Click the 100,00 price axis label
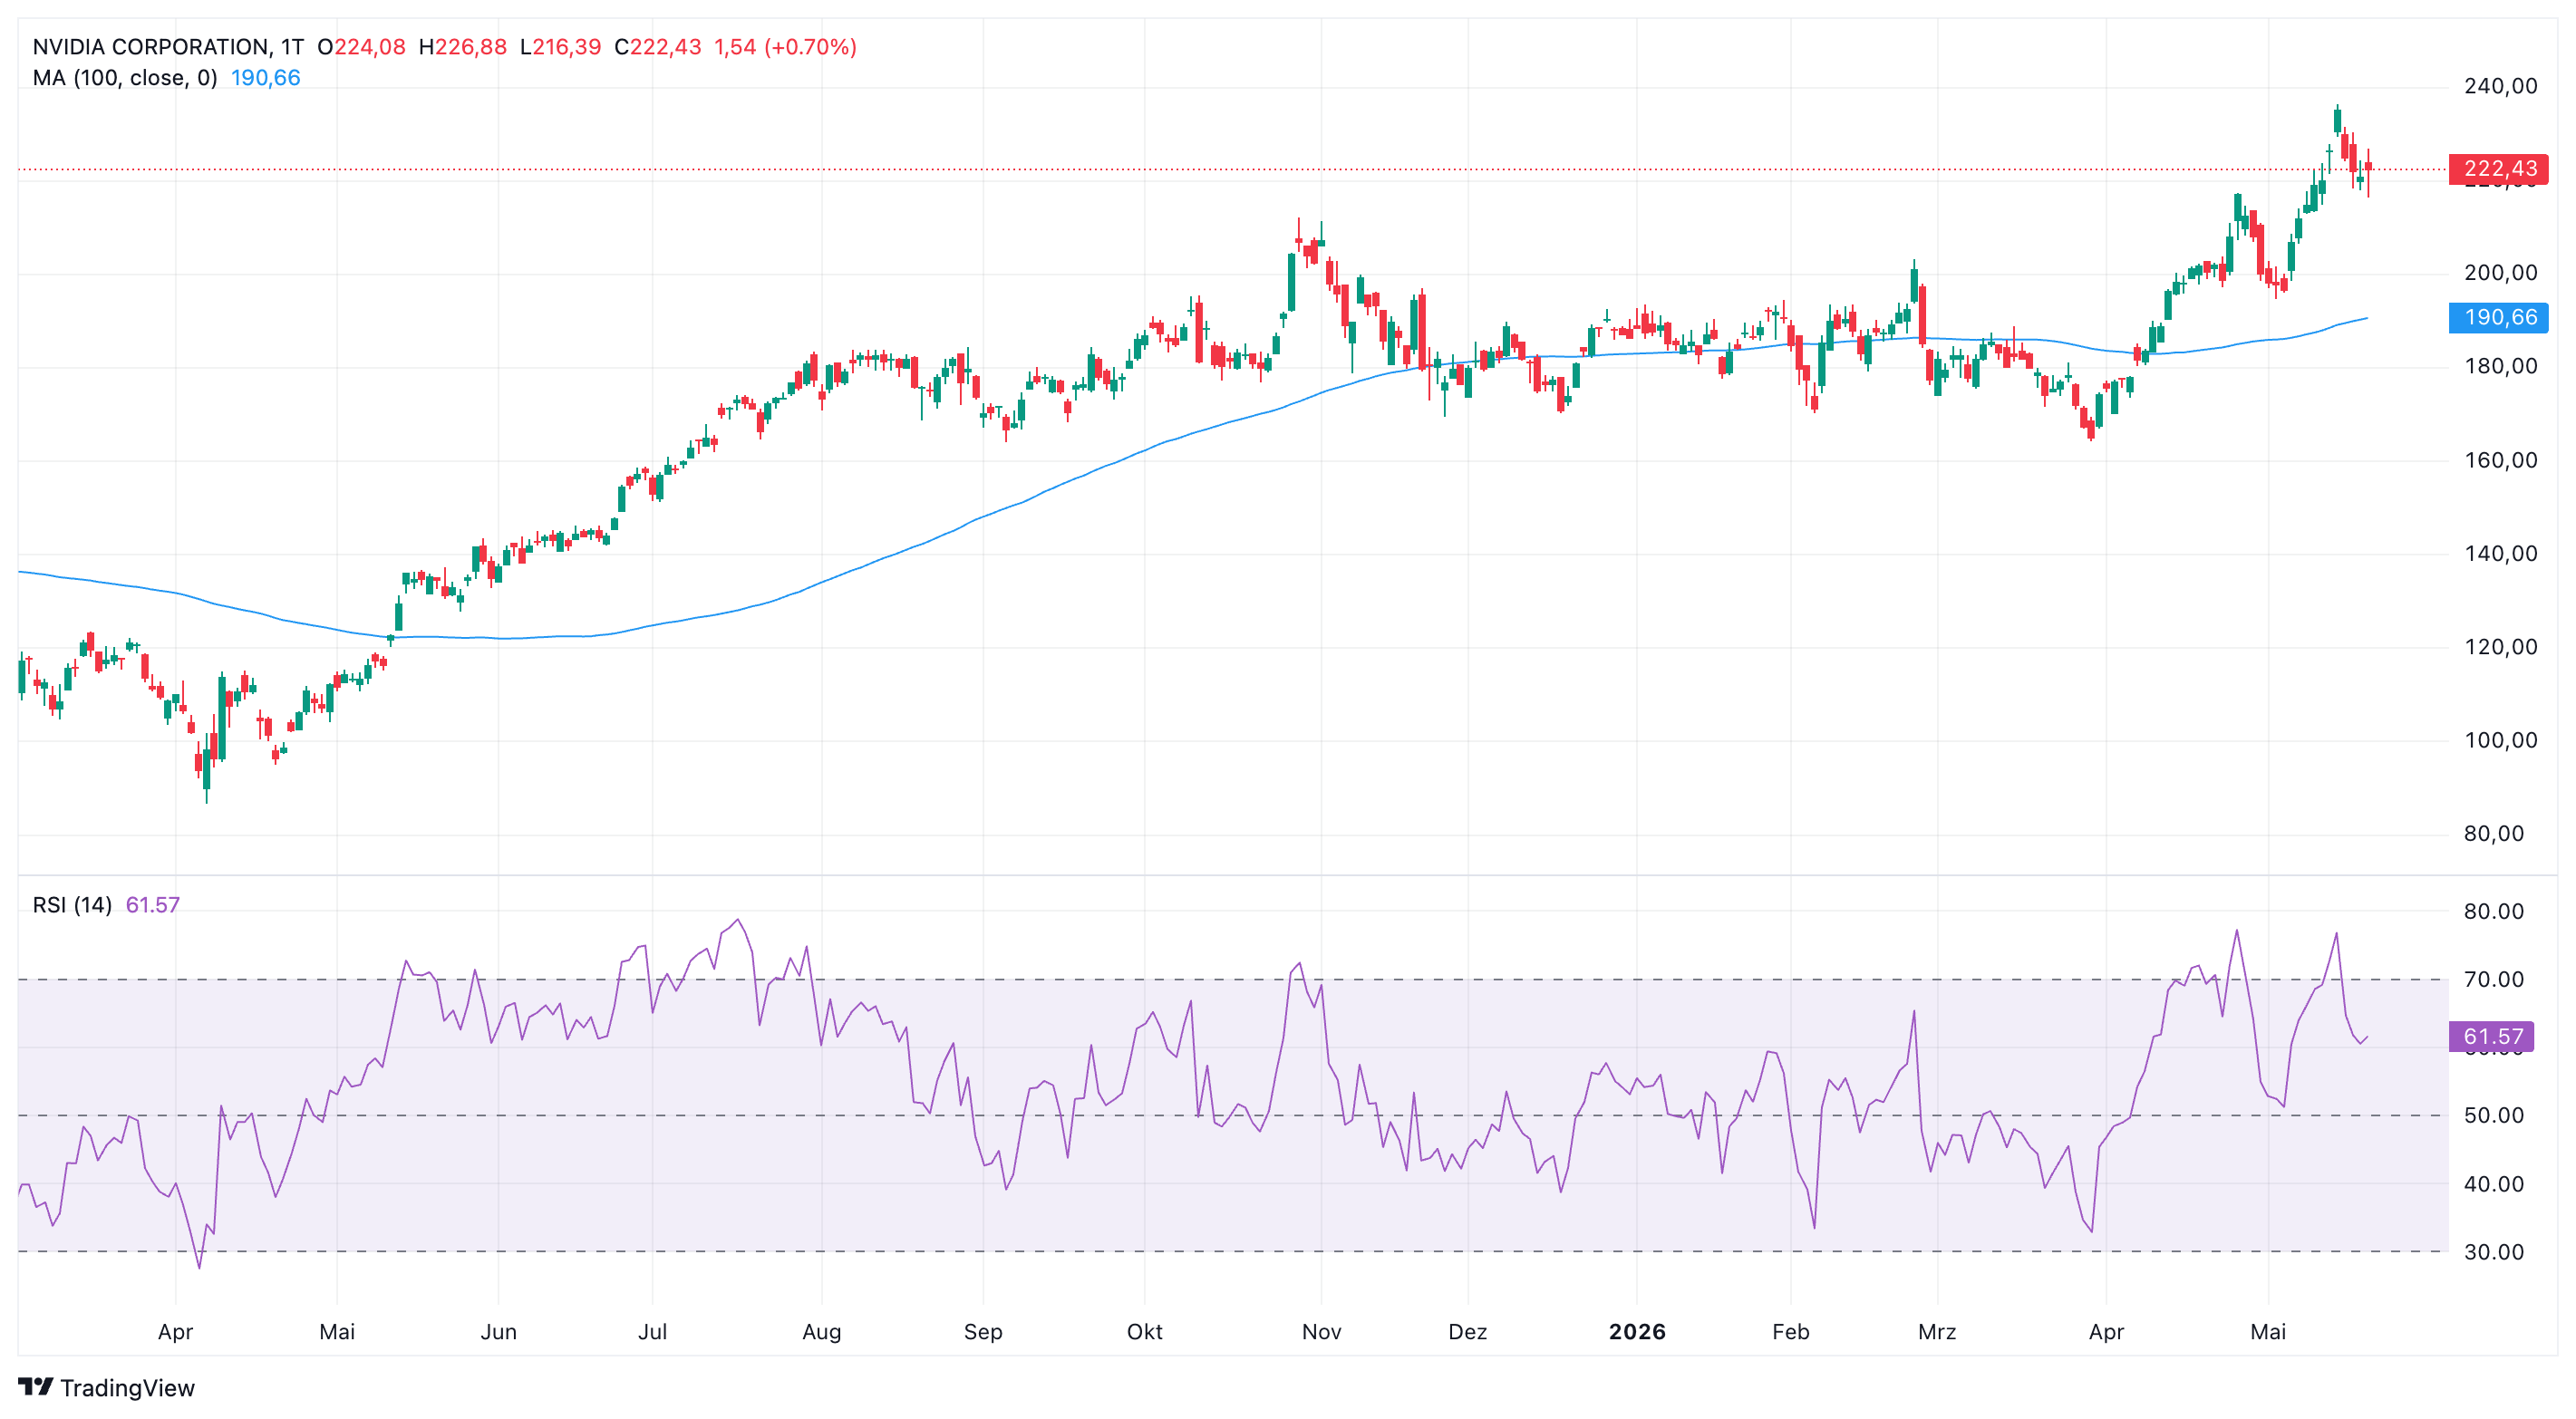This screenshot has height=1419, width=2576. [2500, 741]
